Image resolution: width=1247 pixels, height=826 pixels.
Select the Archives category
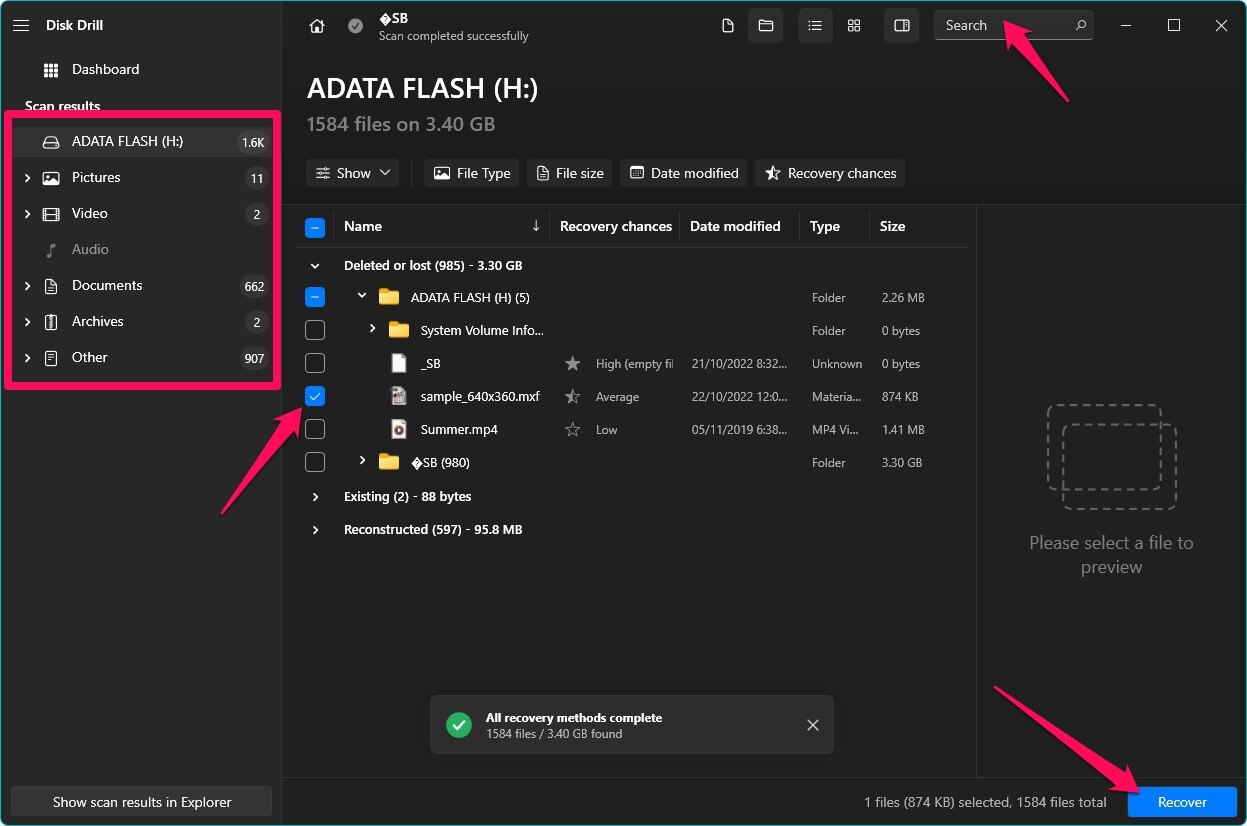tap(140, 322)
